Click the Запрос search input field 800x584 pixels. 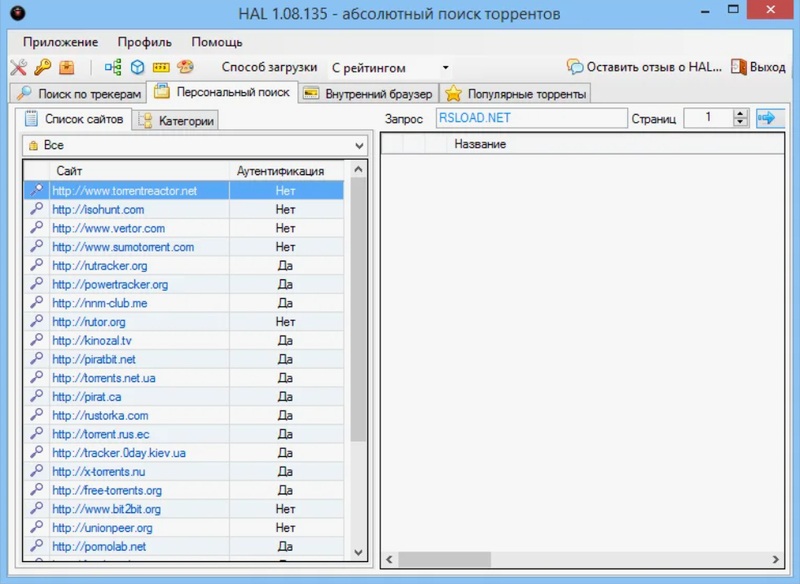coord(528,118)
